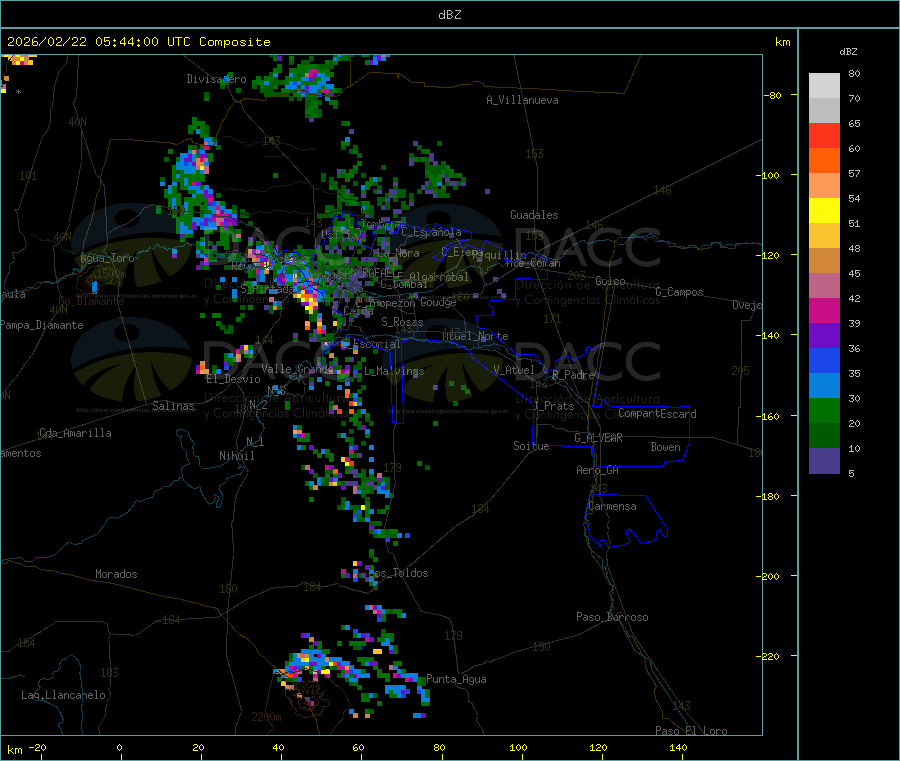Click the red 60 dBZ legend swatch
This screenshot has height=761, width=900.
tap(824, 135)
